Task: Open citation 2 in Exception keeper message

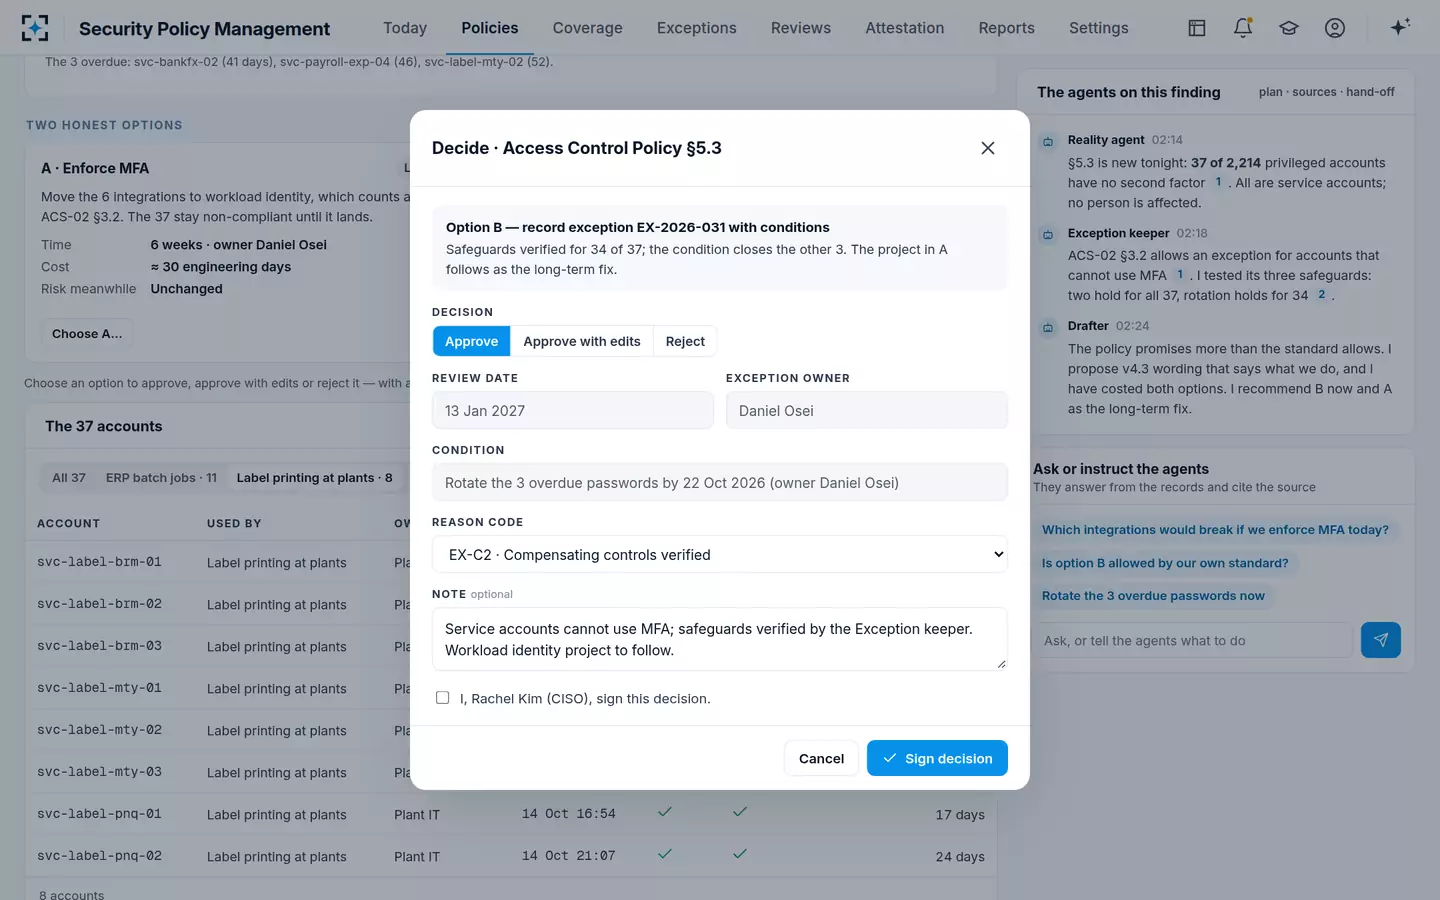Action: [1321, 295]
